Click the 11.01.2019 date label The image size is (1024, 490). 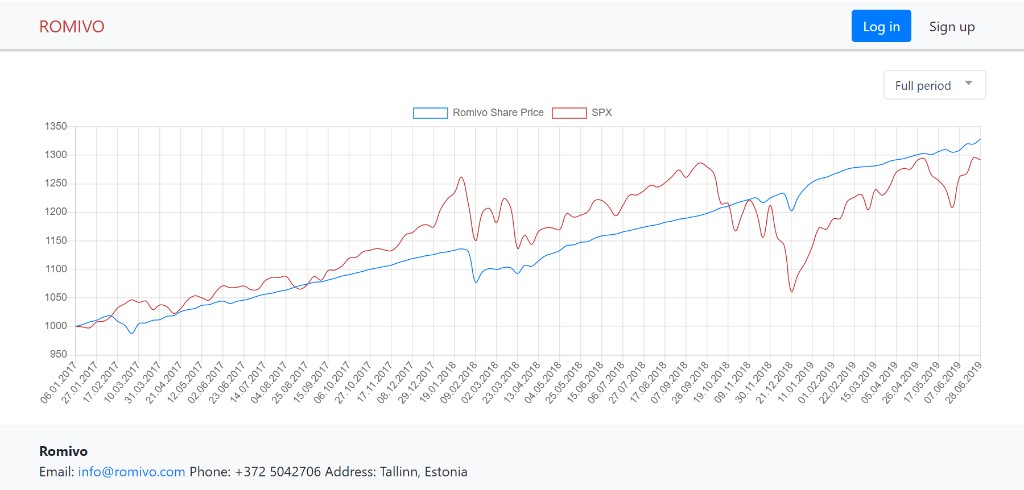pos(795,383)
